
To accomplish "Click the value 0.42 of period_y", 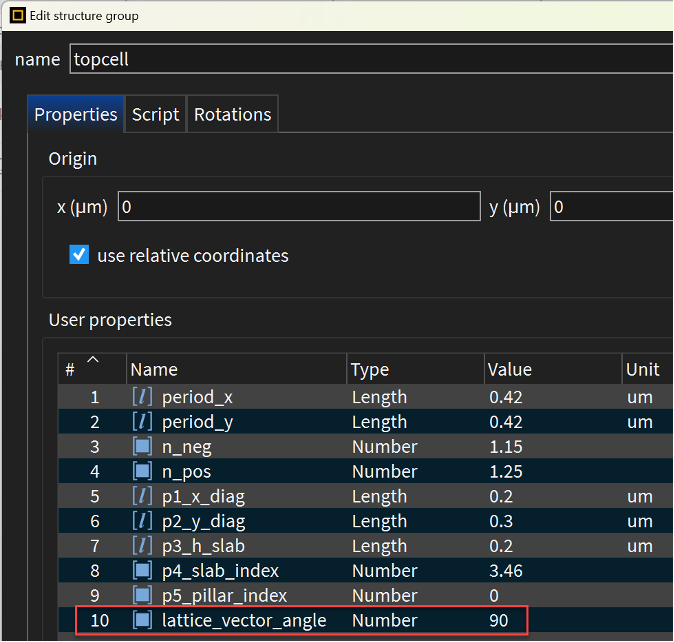I will tap(506, 422).
